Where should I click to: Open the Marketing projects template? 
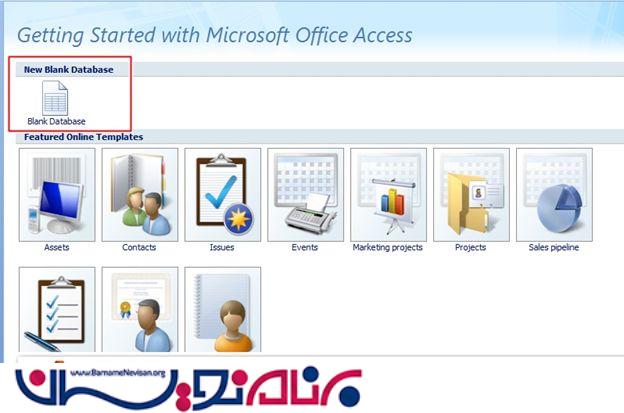[x=388, y=195]
